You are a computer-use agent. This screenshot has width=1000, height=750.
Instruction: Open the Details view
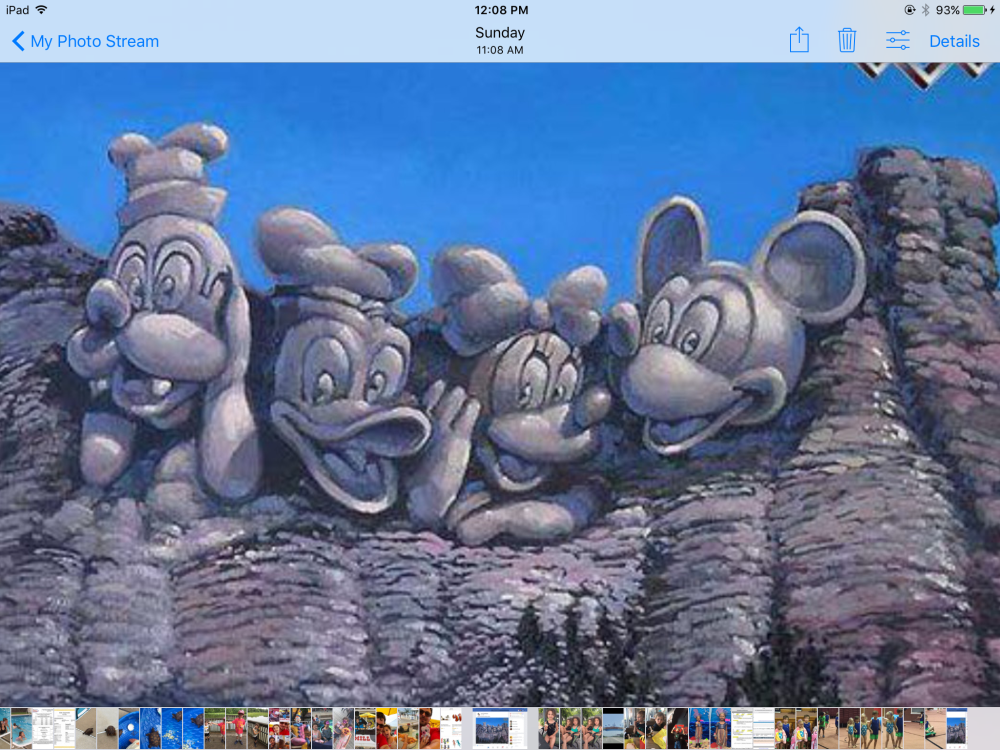tap(954, 41)
